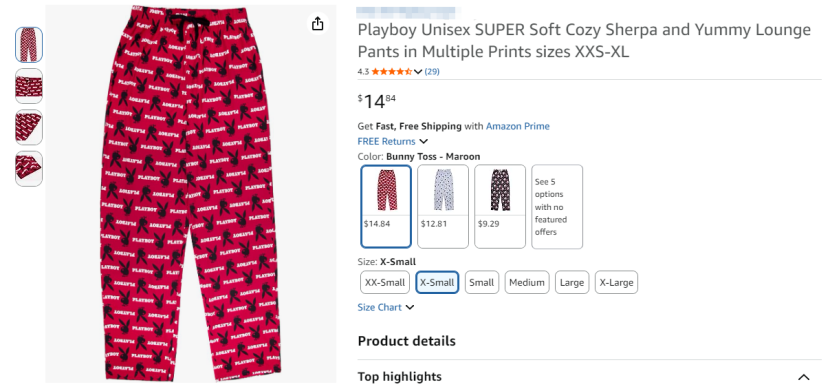
Task: Open the 29 reviews link
Action: coord(432,72)
